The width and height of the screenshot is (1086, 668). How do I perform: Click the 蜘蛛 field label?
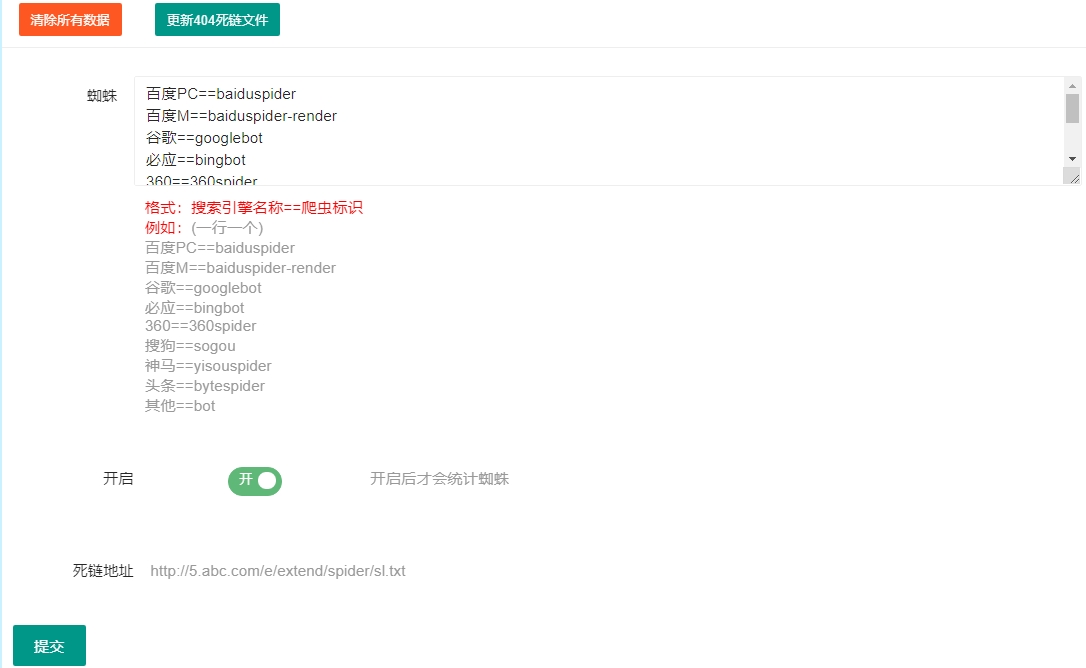pyautogui.click(x=102, y=96)
